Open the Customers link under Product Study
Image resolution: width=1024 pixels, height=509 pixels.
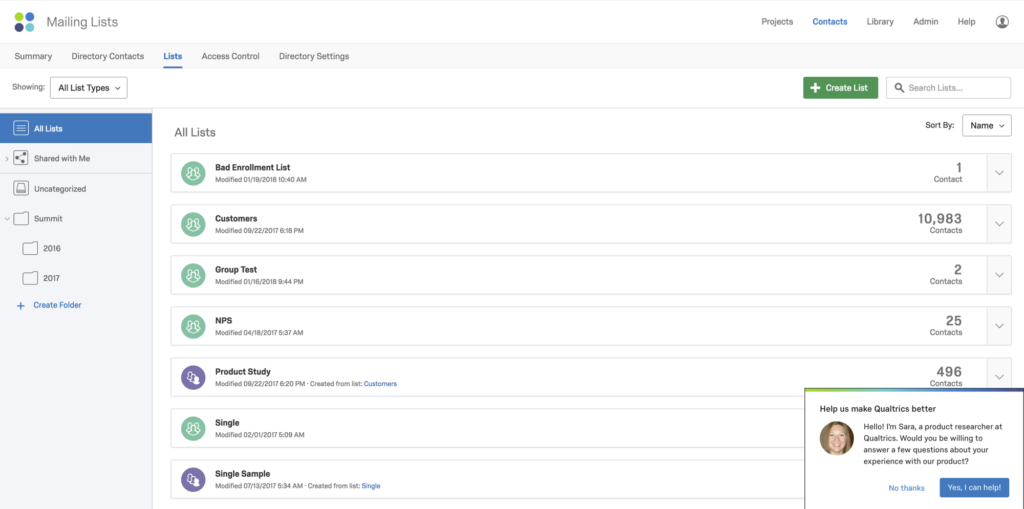coord(380,384)
